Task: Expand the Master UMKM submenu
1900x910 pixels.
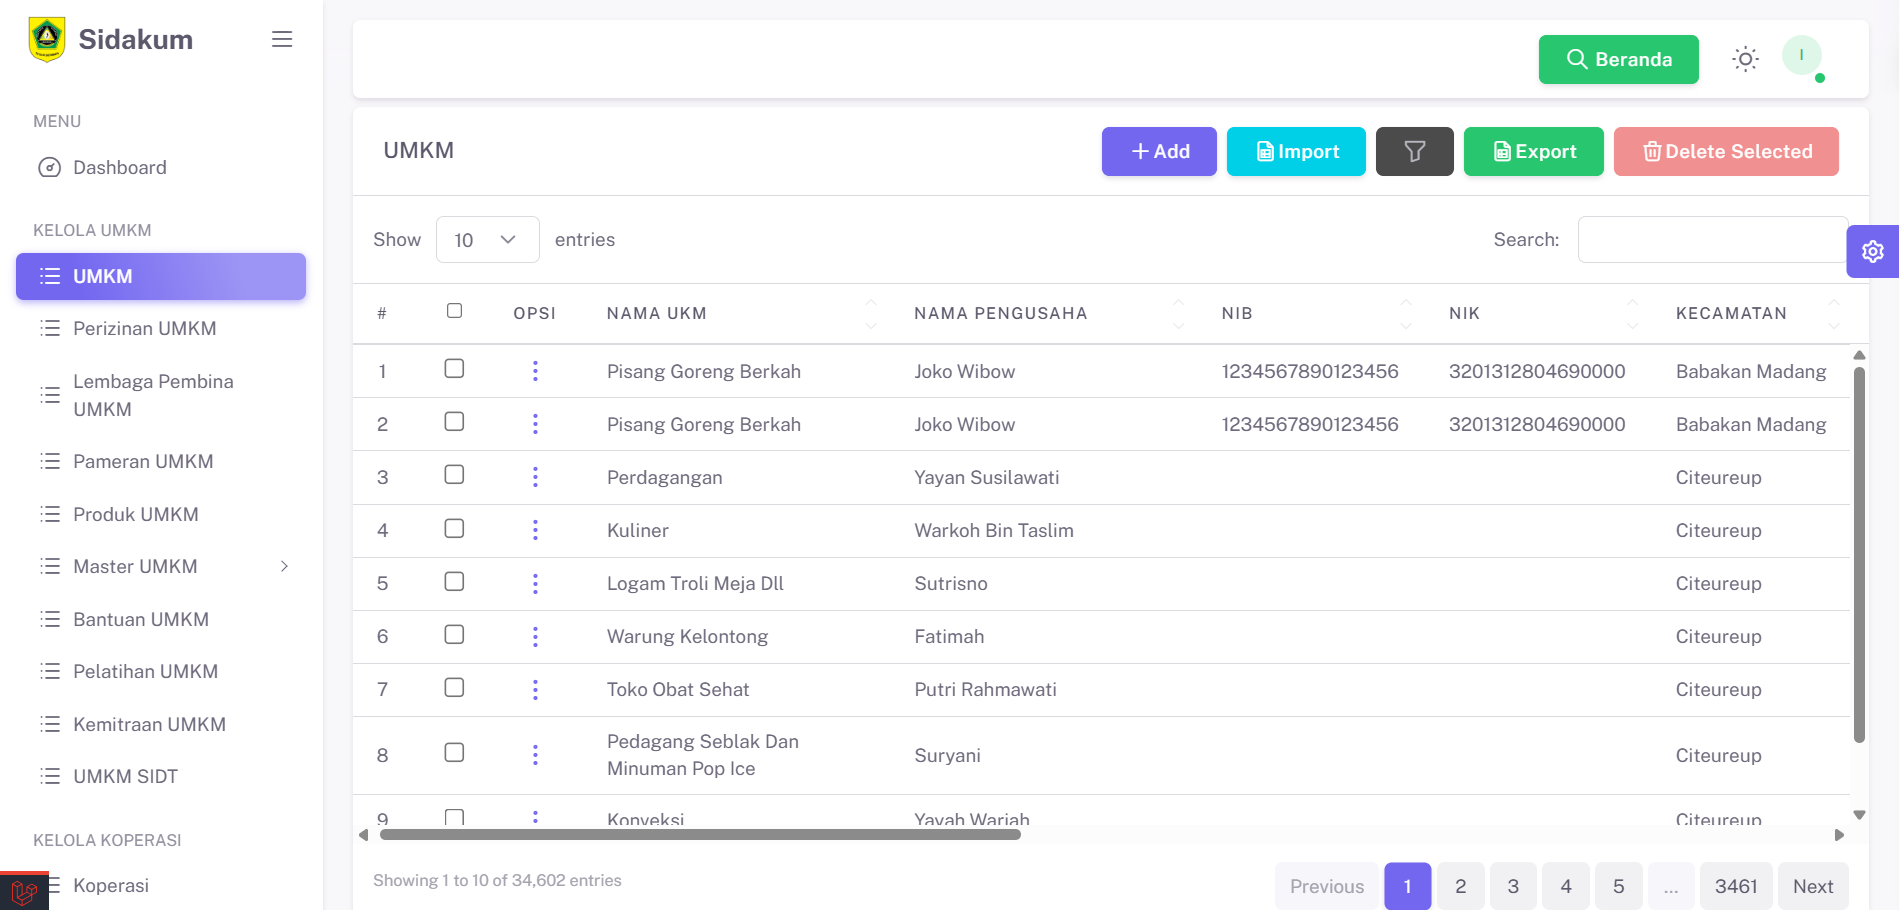Action: click(161, 567)
